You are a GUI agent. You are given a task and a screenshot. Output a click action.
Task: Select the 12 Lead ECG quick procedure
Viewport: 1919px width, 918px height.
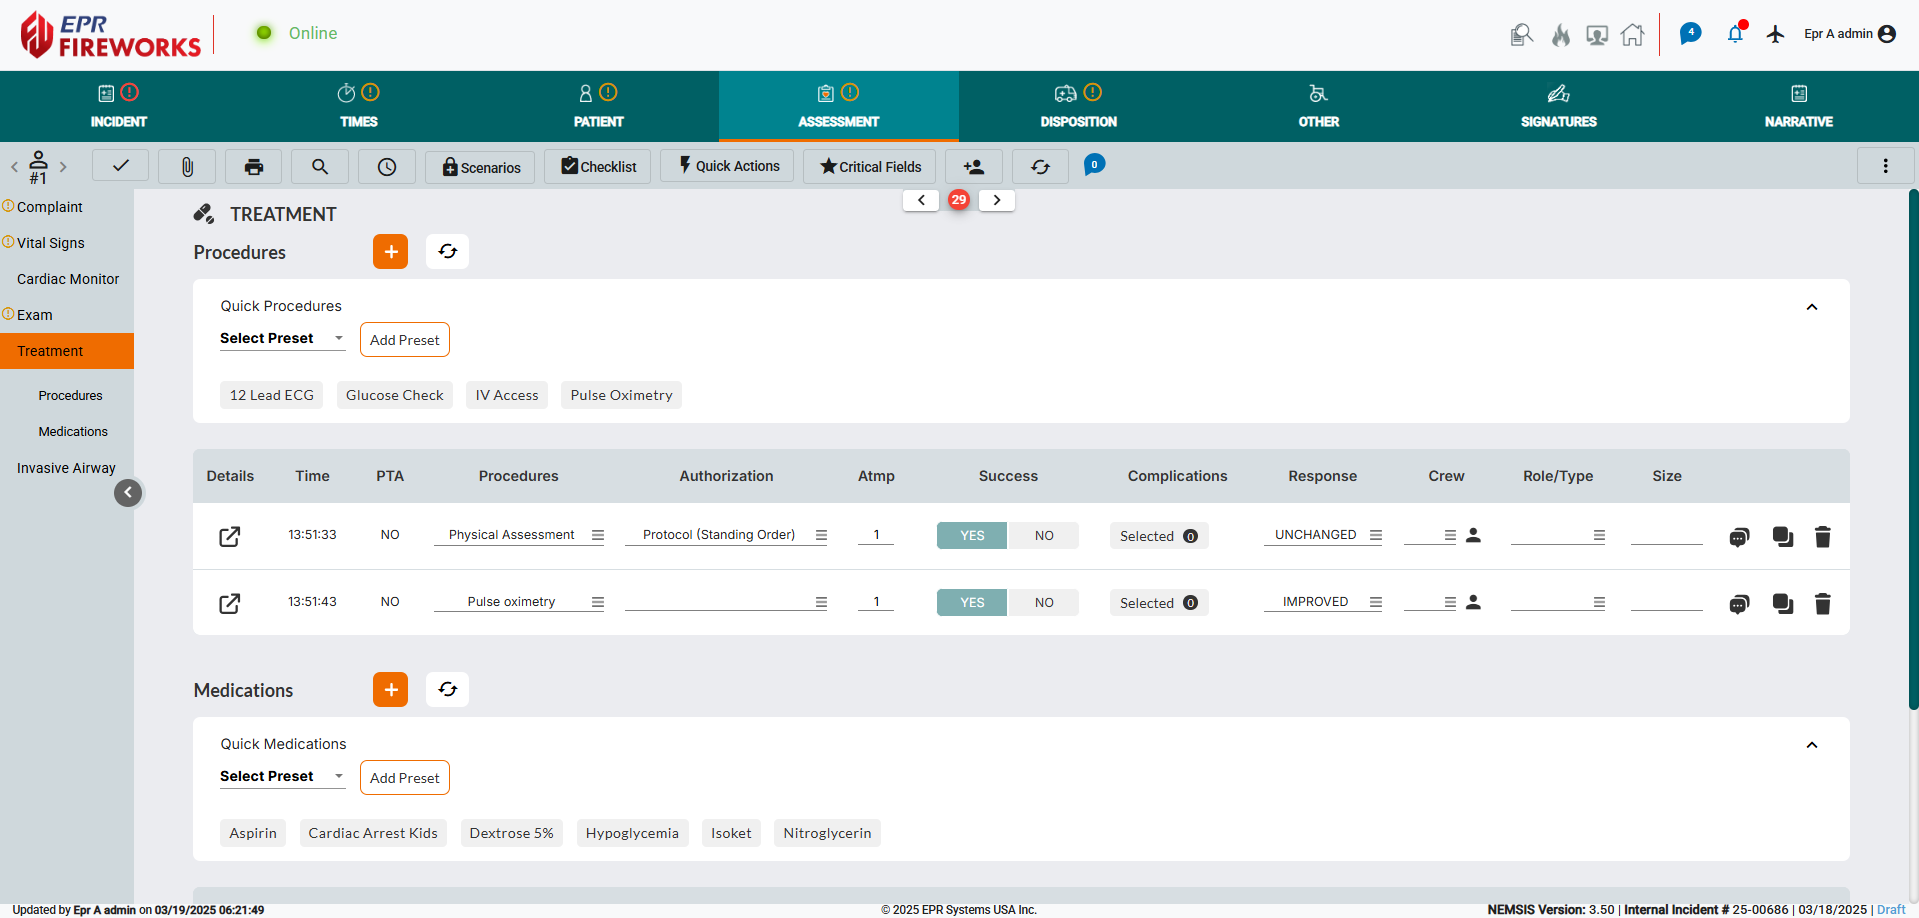[x=272, y=395]
